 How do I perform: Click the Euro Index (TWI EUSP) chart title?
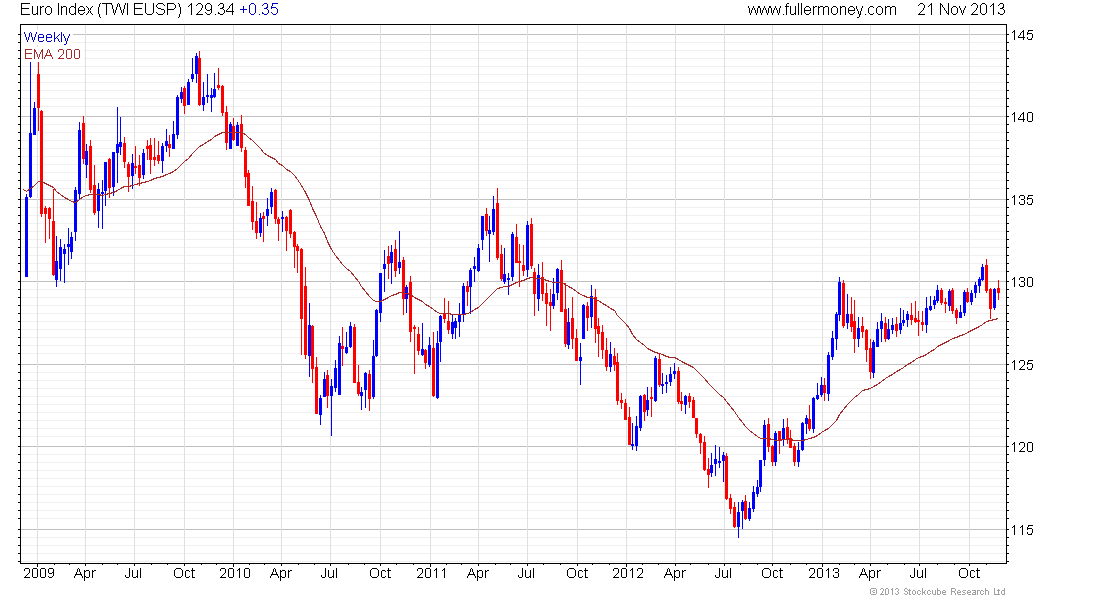coord(101,10)
